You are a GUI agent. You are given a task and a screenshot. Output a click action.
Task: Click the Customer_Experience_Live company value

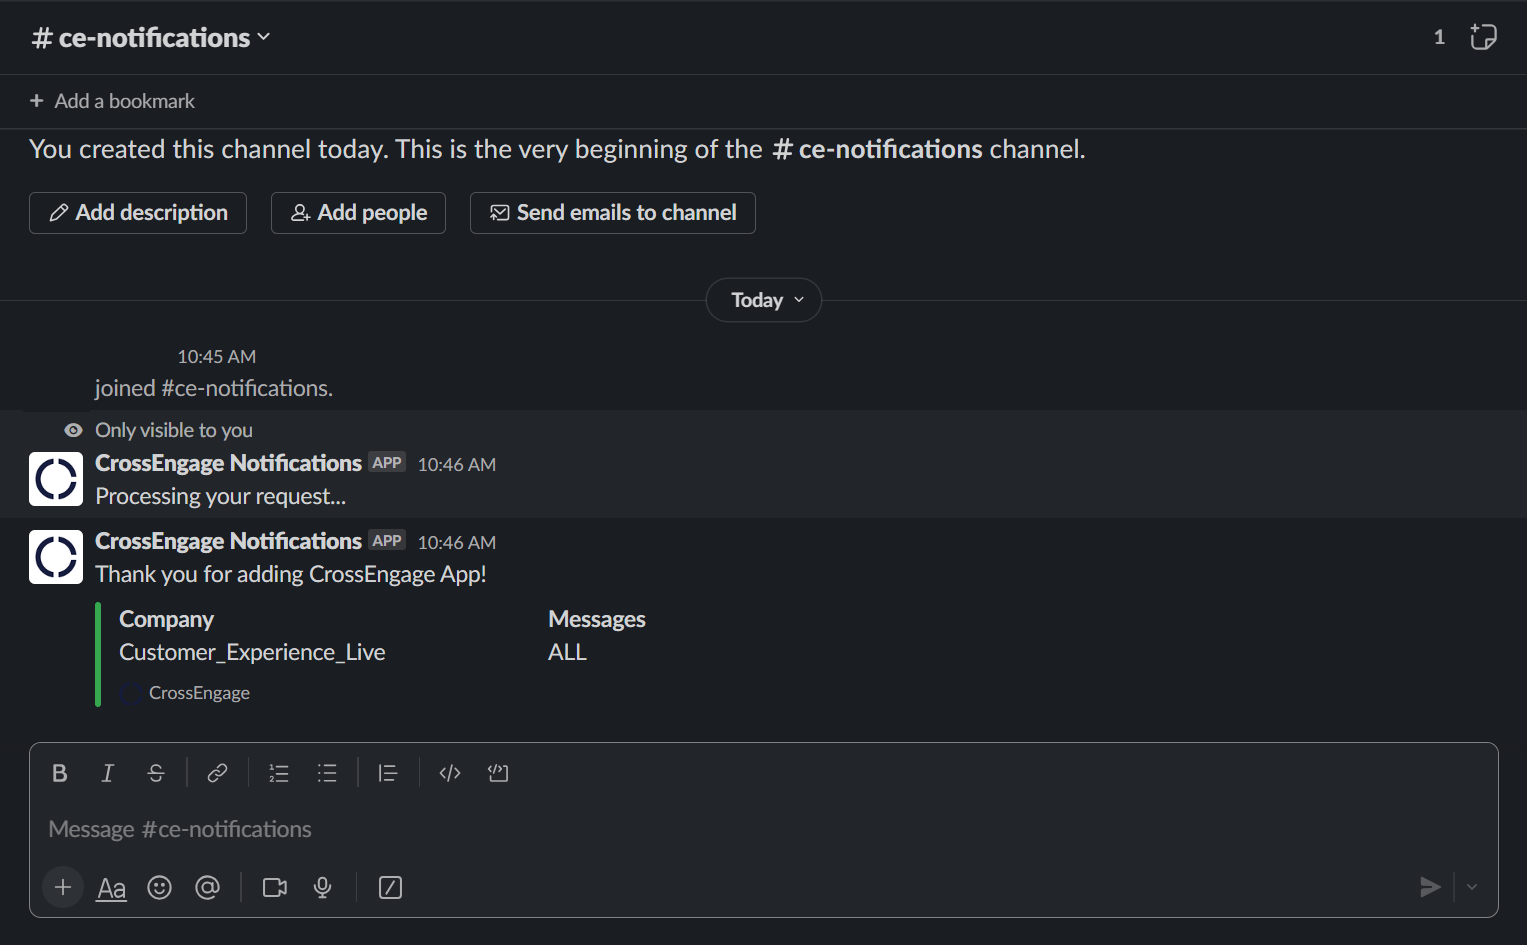tap(252, 652)
